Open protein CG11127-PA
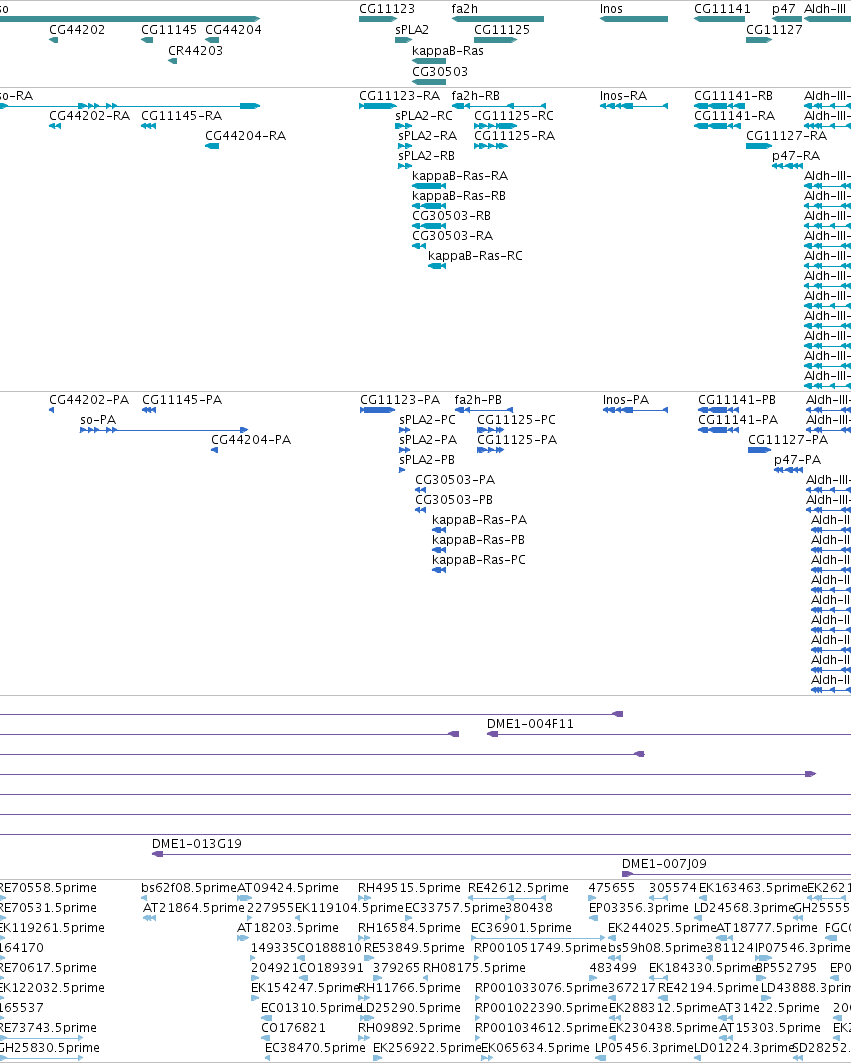Viewport: 851px width, 1063px height. click(x=788, y=440)
